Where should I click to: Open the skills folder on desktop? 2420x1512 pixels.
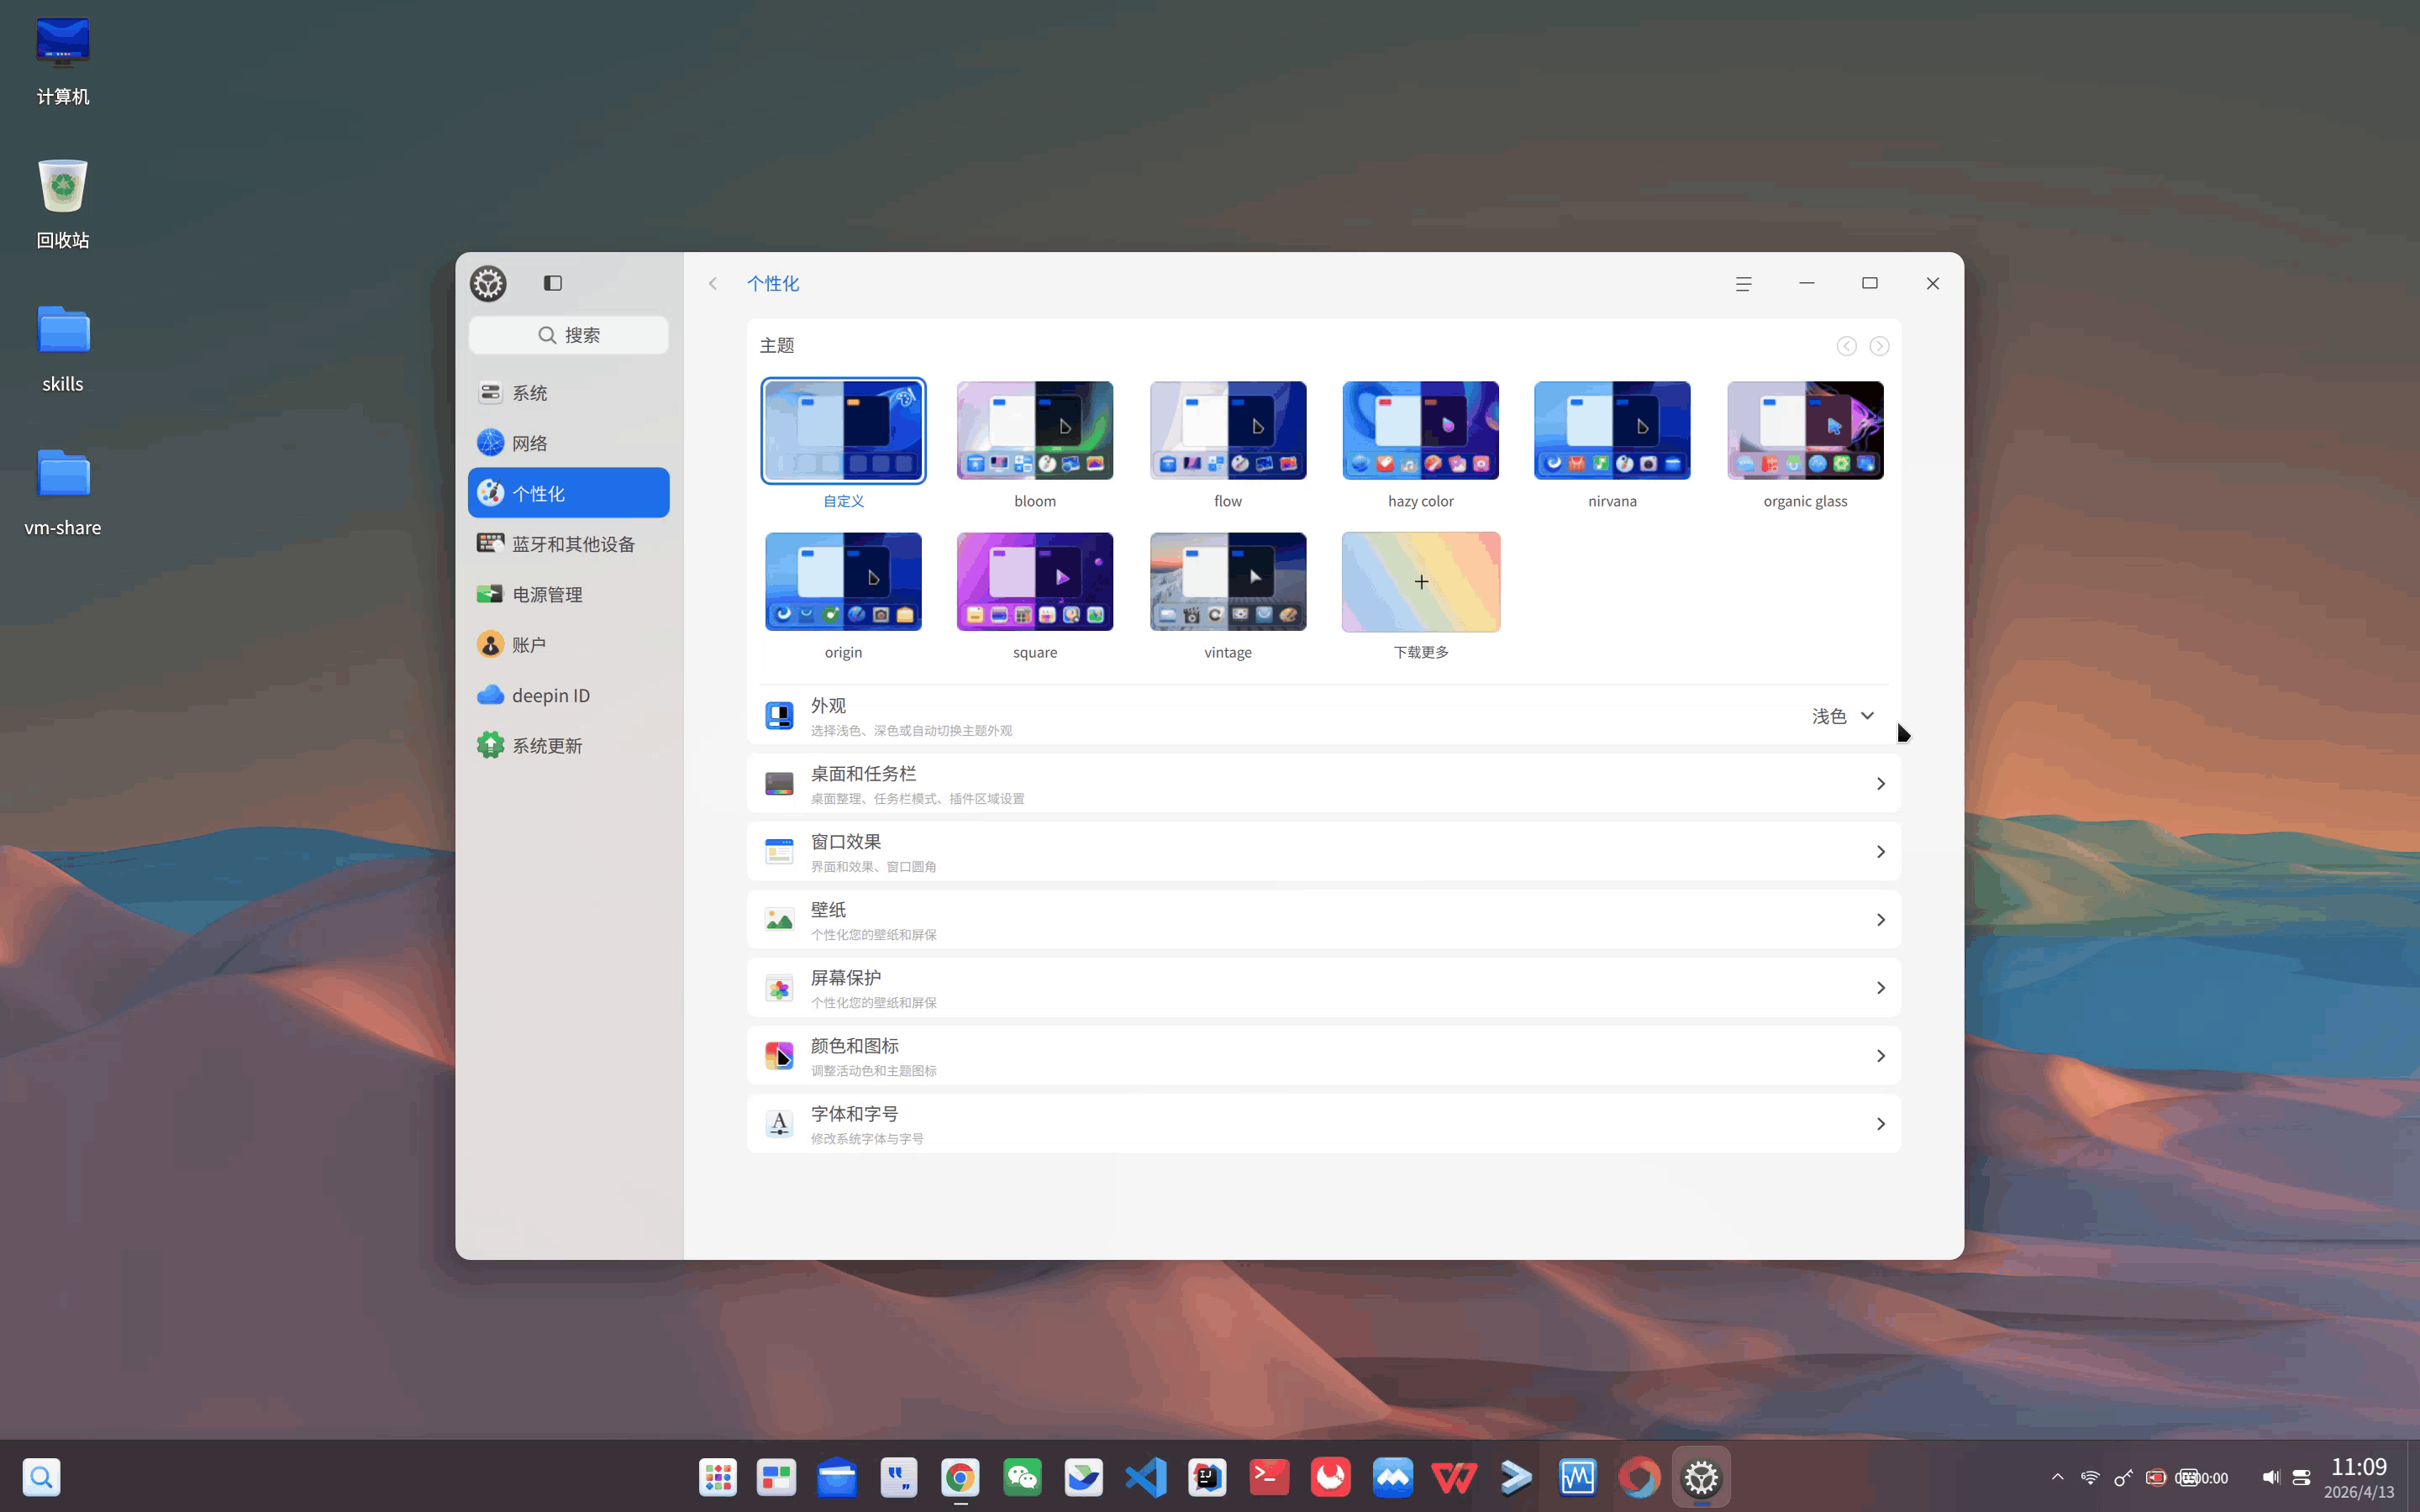click(x=63, y=348)
